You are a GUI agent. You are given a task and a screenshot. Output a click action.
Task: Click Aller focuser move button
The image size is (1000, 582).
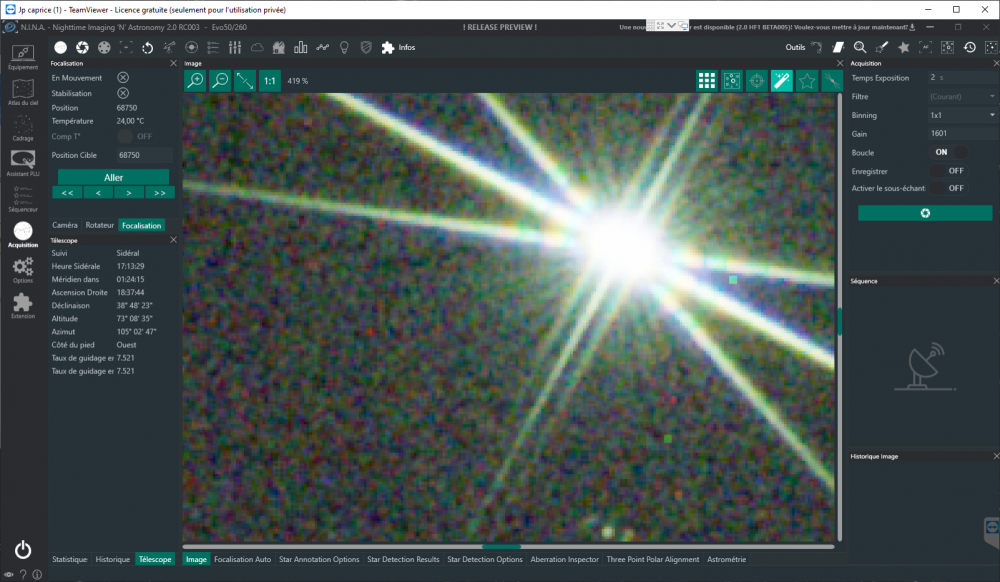pyautogui.click(x=114, y=177)
